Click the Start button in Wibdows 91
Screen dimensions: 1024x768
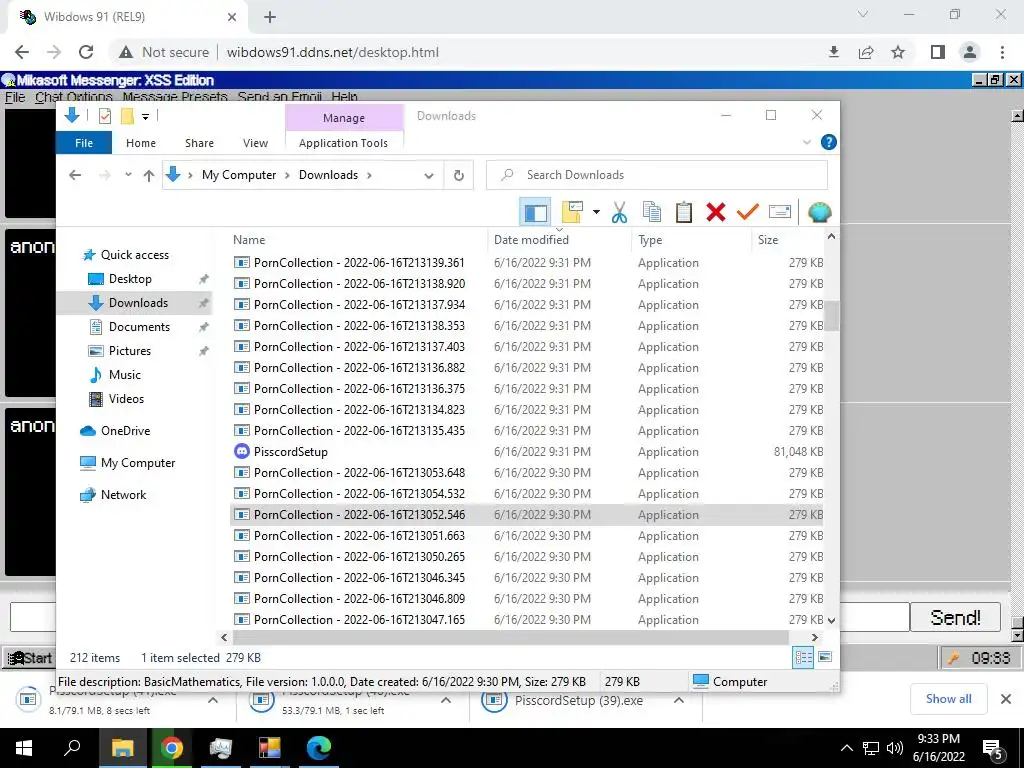tap(29, 658)
